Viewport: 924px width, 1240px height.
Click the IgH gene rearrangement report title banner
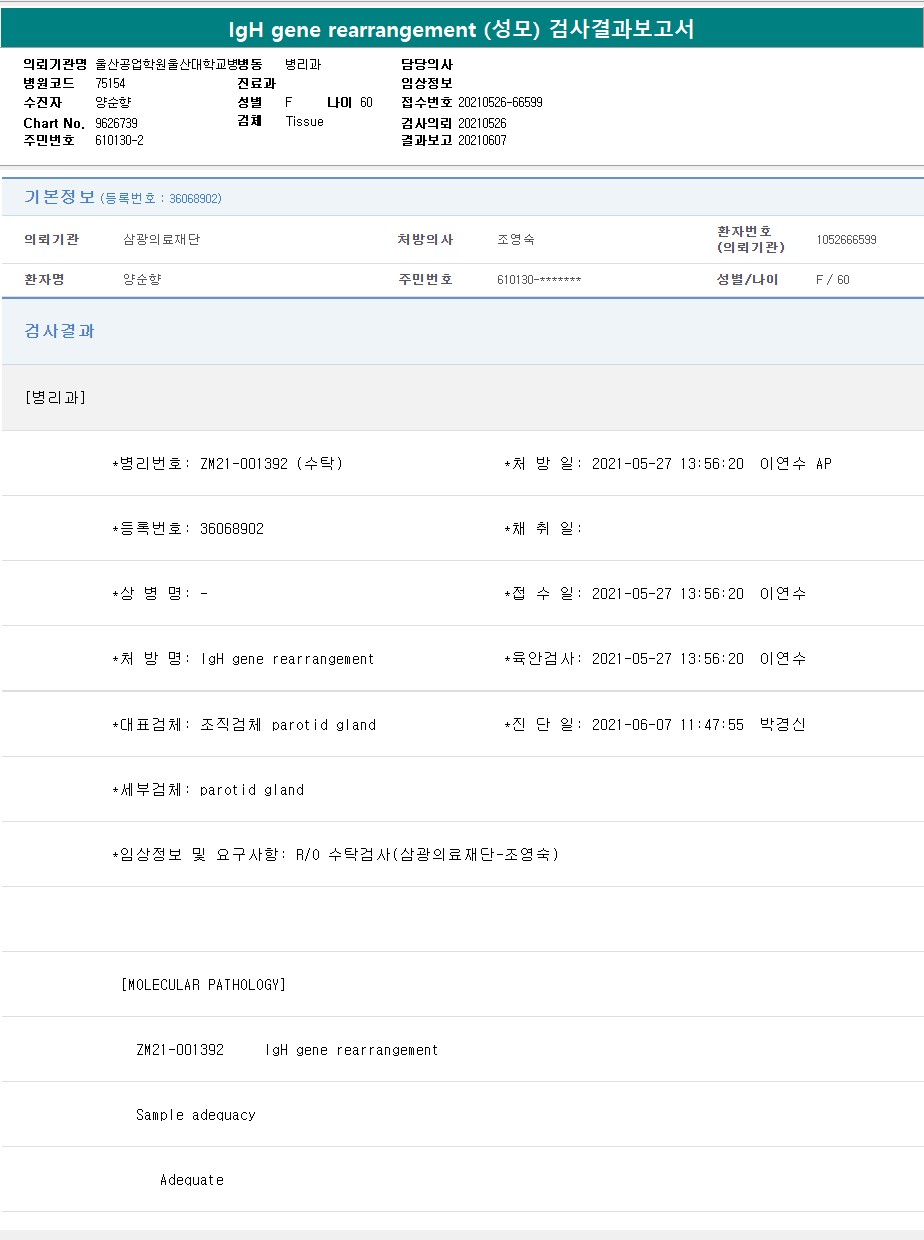461,30
